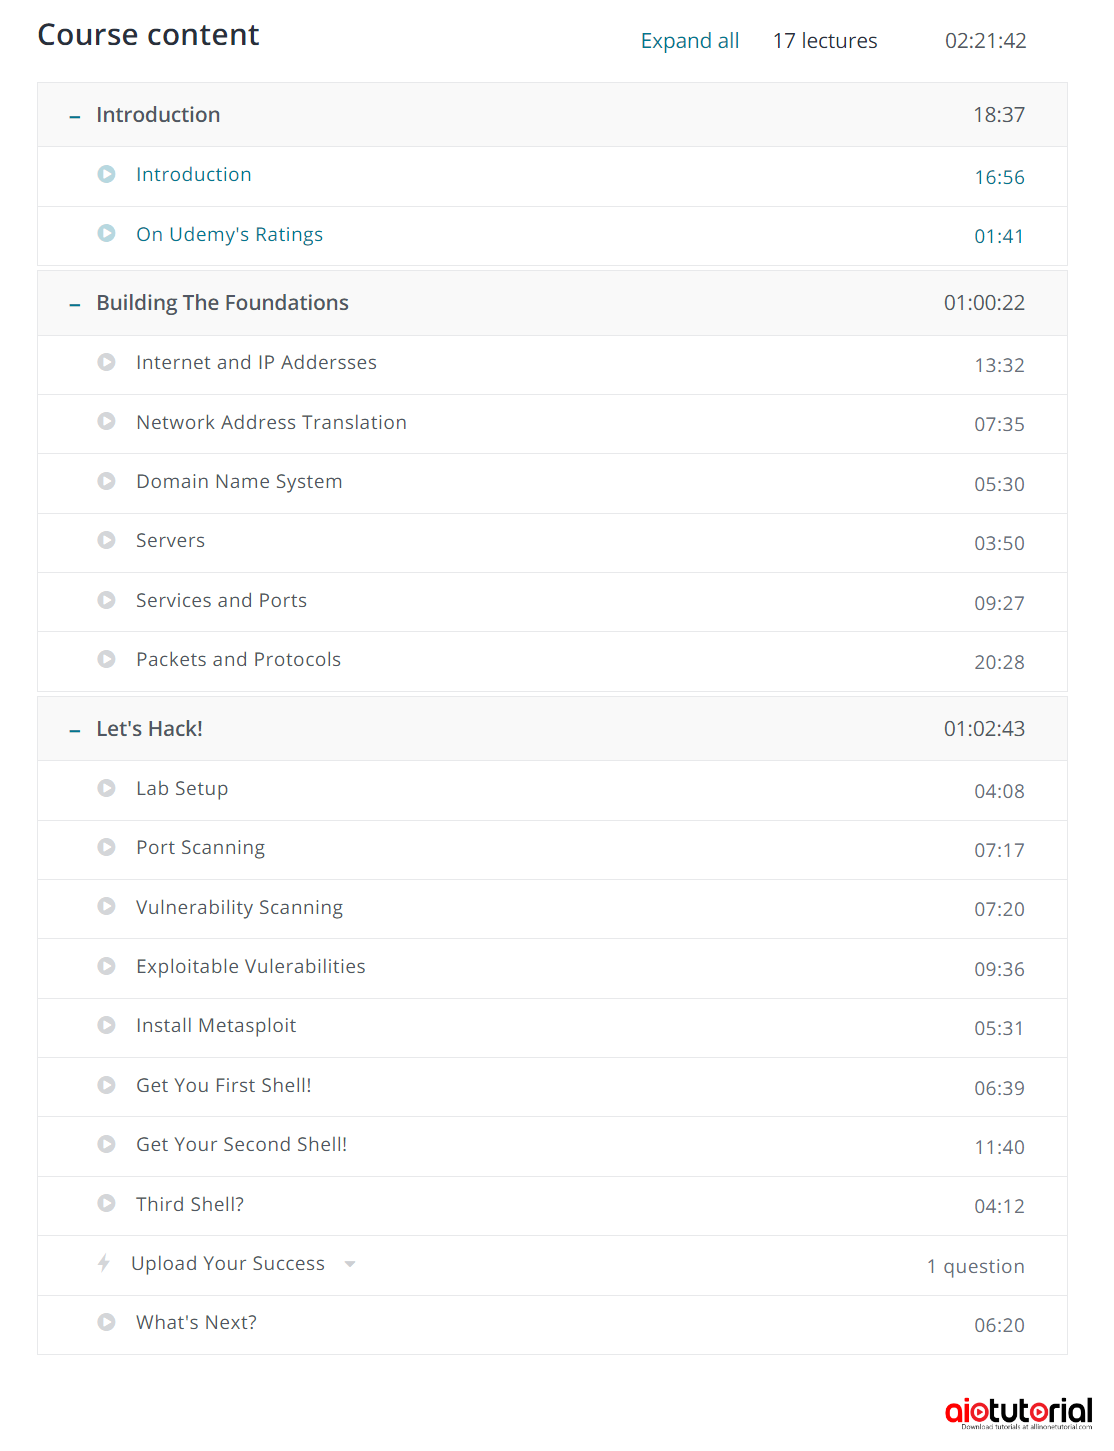Viewport: 1114px width, 1451px height.
Task: Open the On Udemy's Ratings preview link
Action: tap(229, 234)
